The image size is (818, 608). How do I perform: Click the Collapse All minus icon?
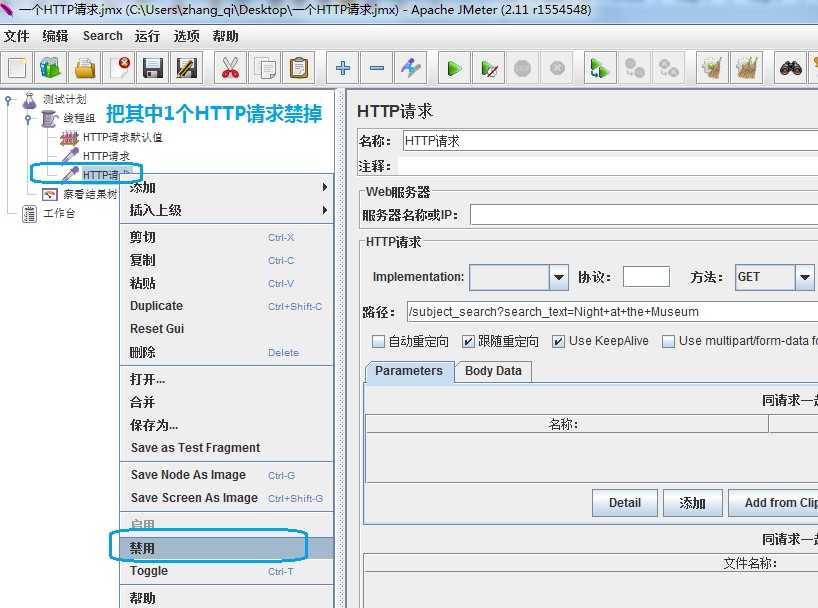(x=377, y=68)
